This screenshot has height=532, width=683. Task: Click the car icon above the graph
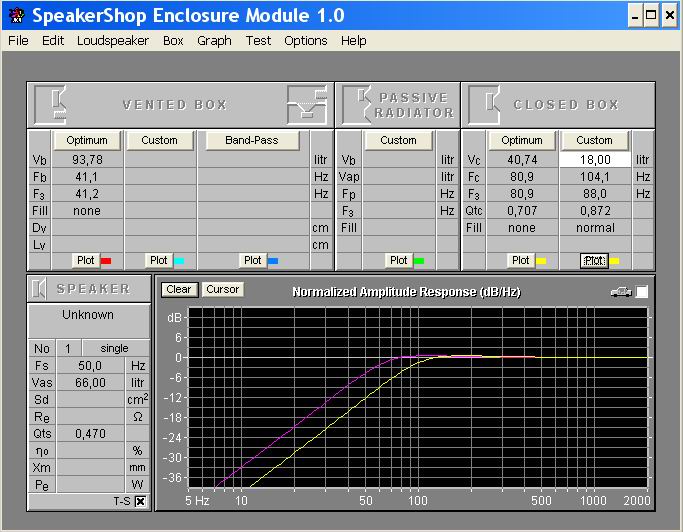pyautogui.click(x=621, y=291)
